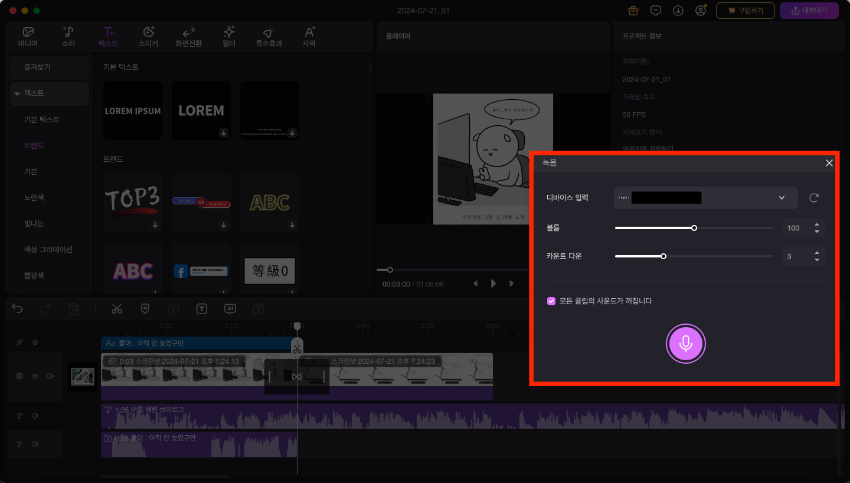Click the 볼륨 volume slider handle
This screenshot has width=850, height=483.
tap(694, 228)
